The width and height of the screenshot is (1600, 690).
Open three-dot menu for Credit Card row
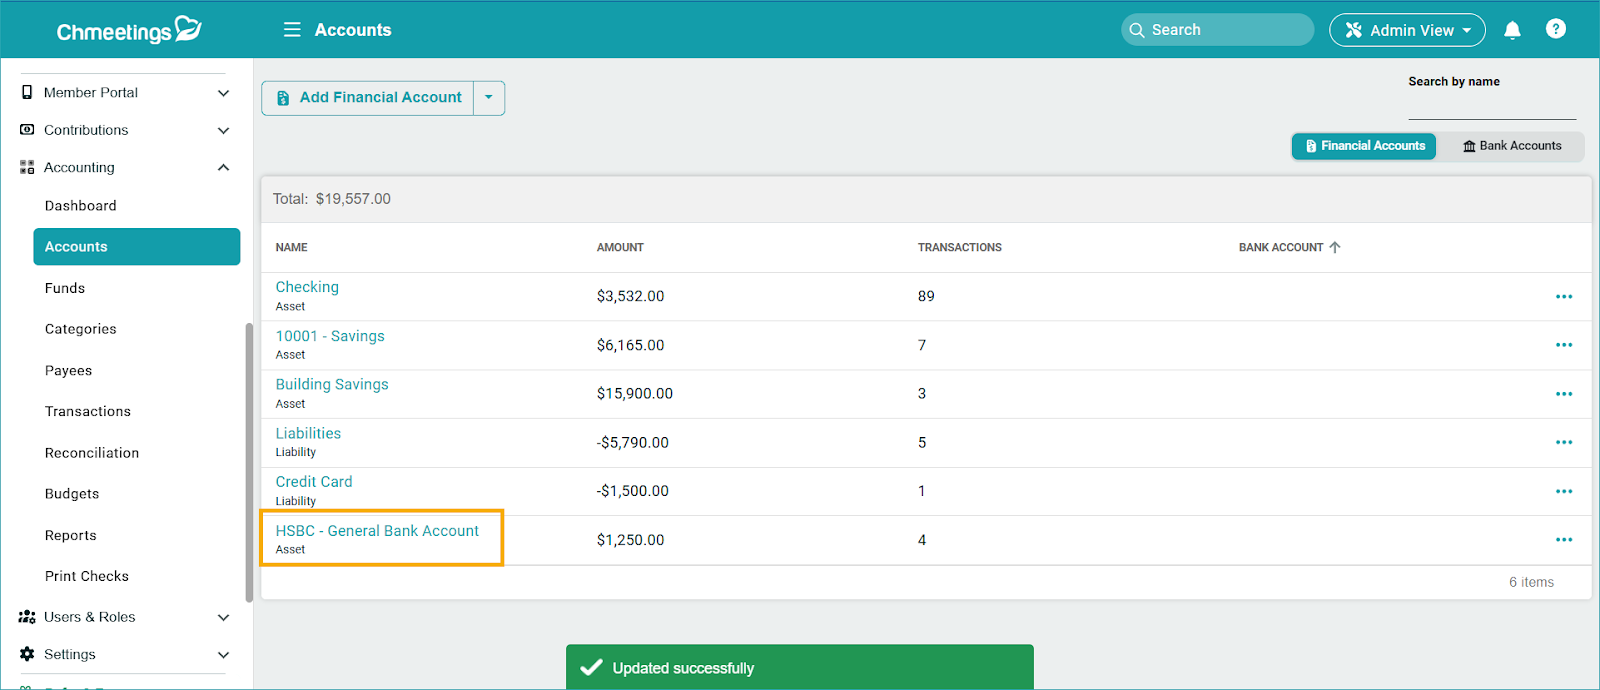coord(1563,492)
